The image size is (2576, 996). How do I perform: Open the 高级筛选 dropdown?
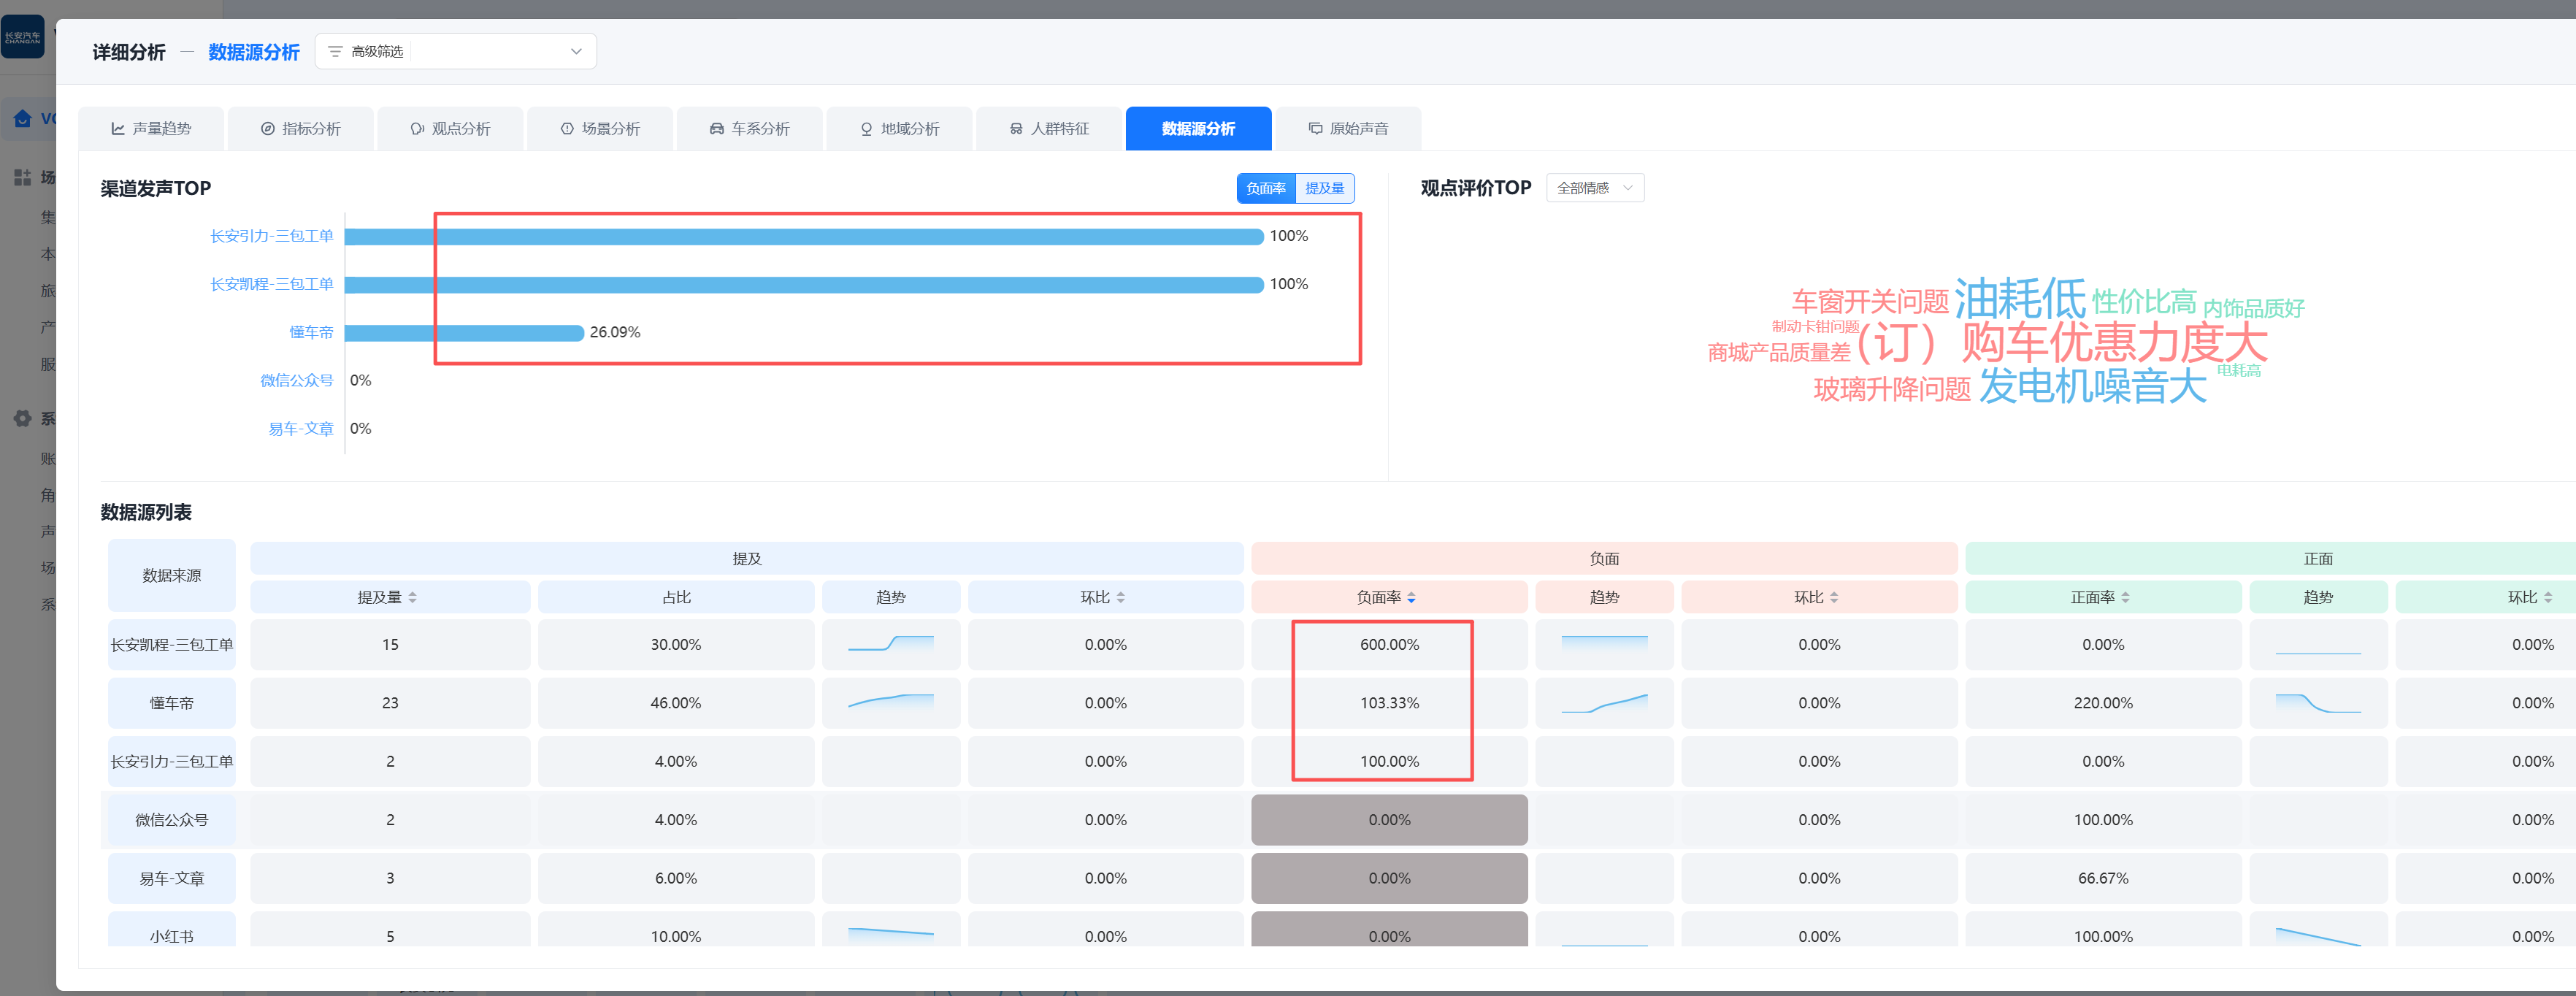coord(455,51)
